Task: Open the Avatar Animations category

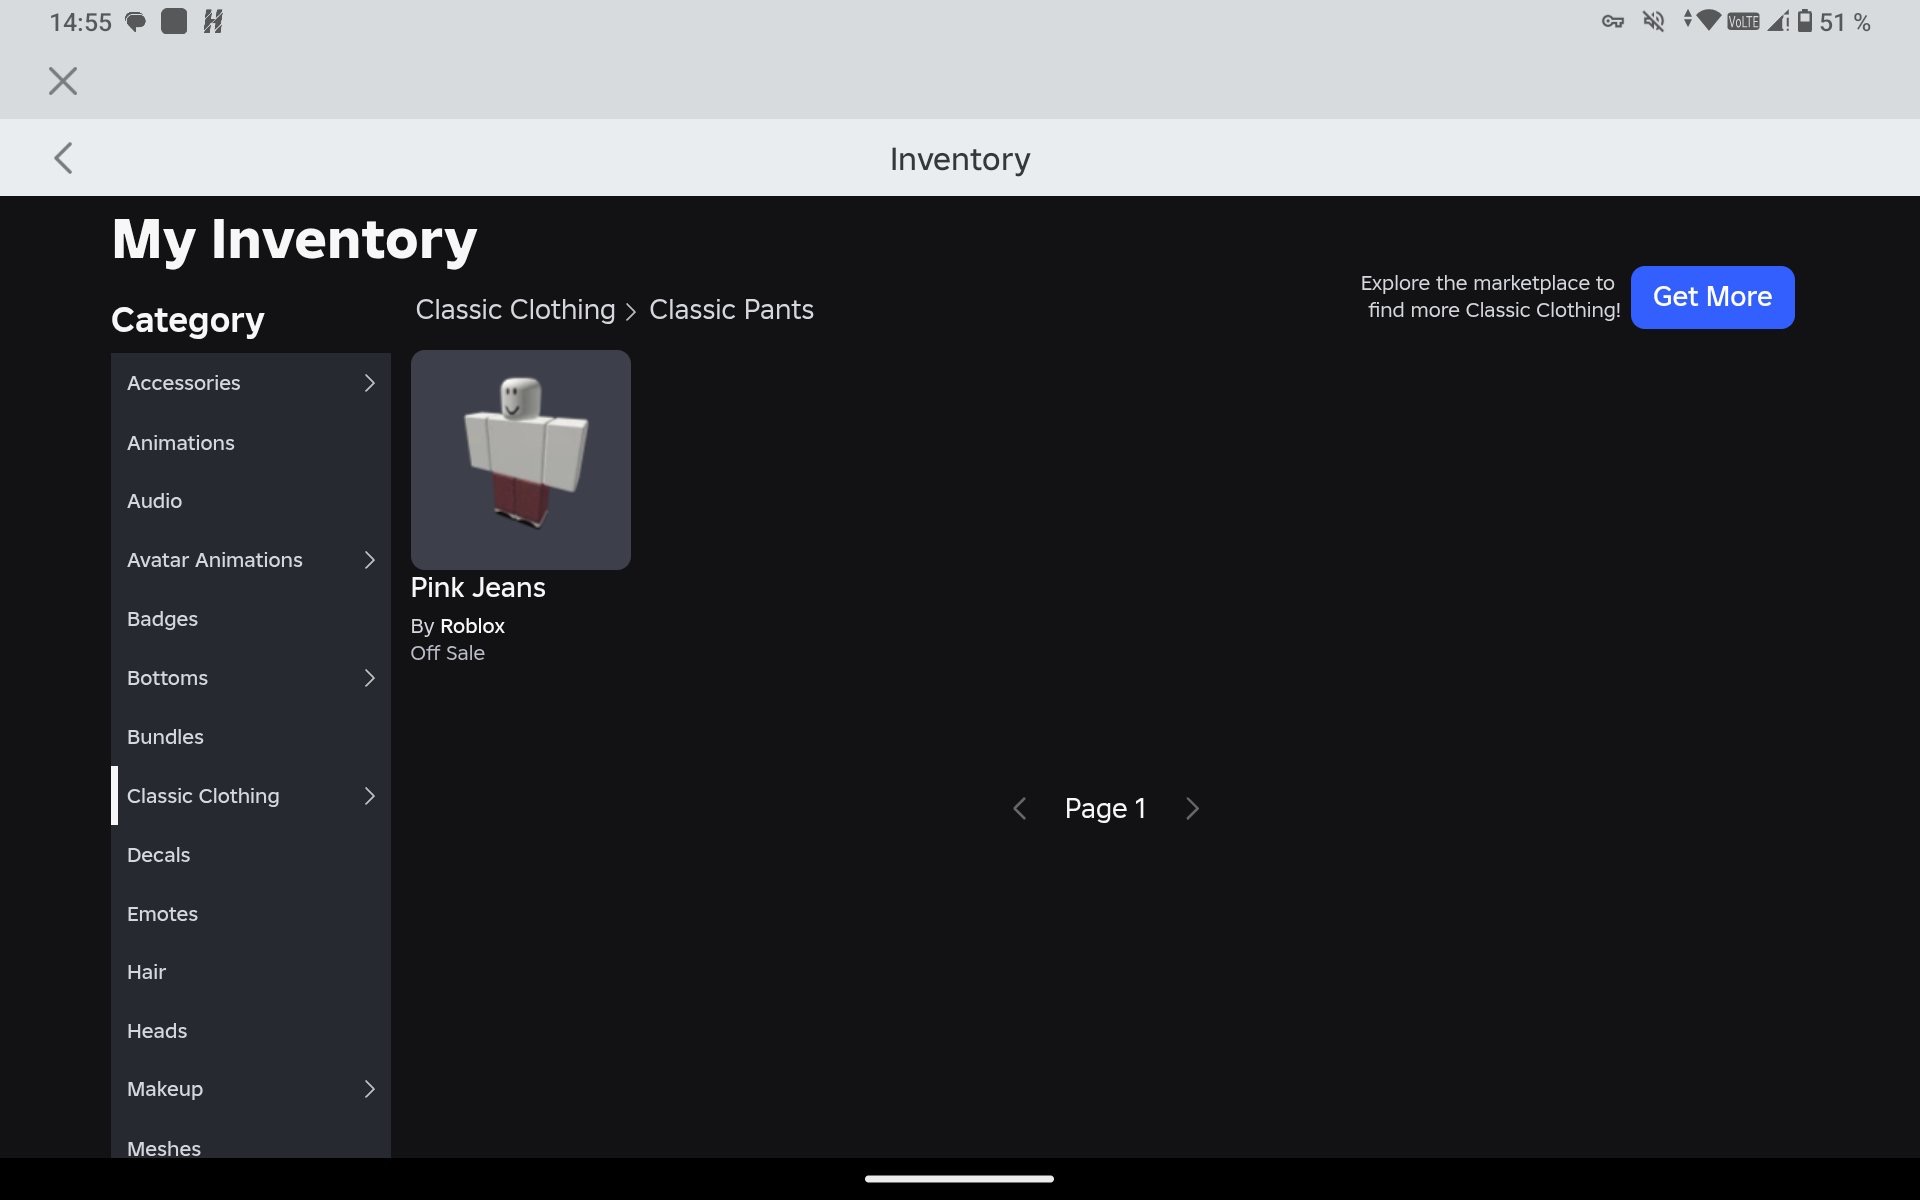Action: click(x=251, y=560)
